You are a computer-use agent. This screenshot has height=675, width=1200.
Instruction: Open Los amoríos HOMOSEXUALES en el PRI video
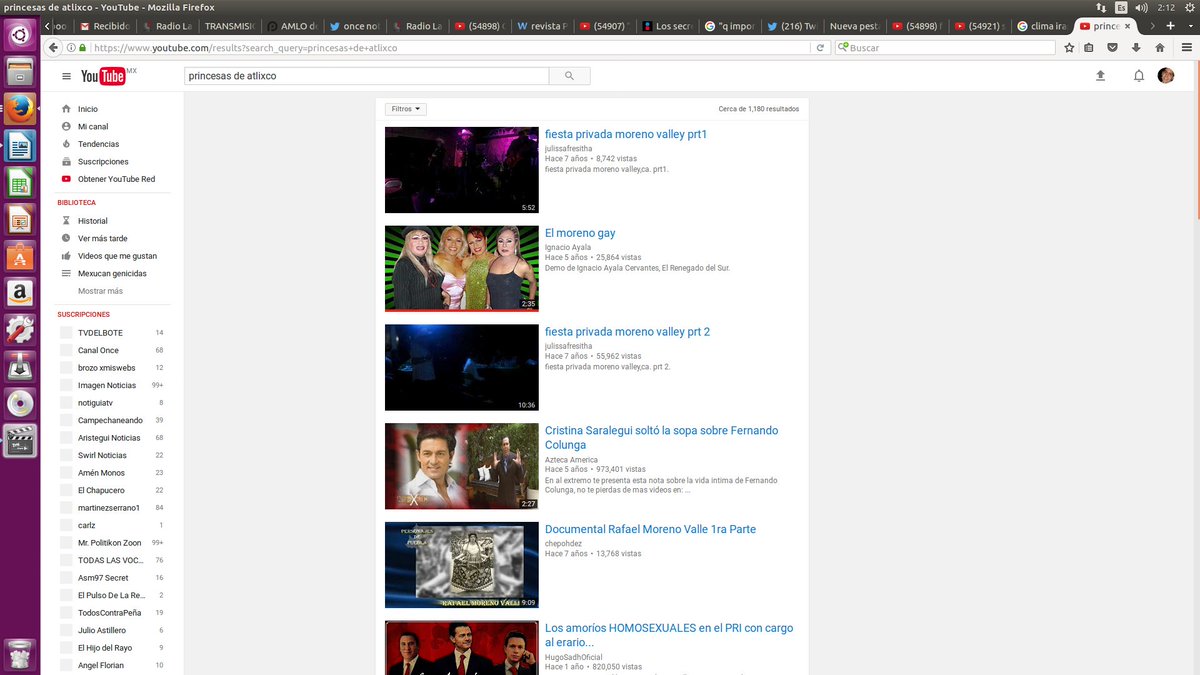point(669,635)
